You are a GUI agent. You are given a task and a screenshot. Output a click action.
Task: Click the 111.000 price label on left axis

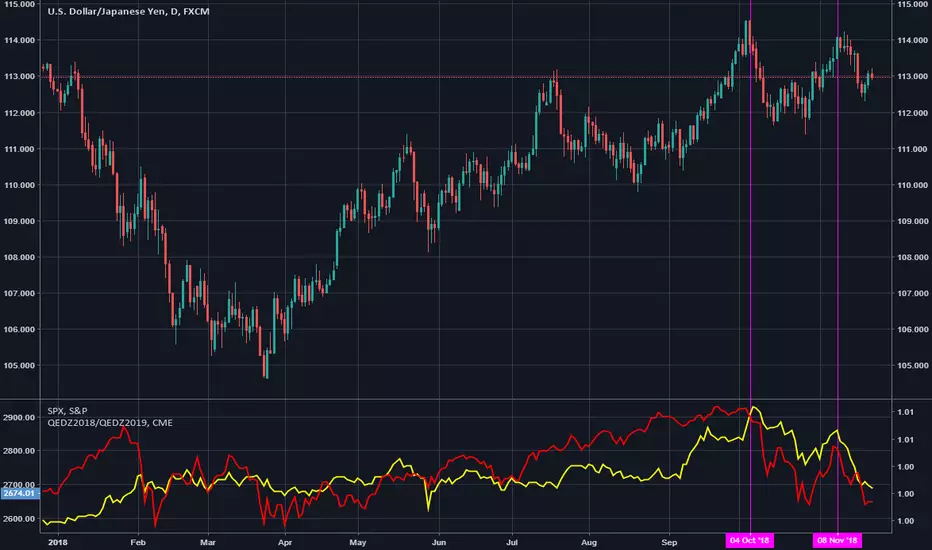pyautogui.click(x=19, y=149)
